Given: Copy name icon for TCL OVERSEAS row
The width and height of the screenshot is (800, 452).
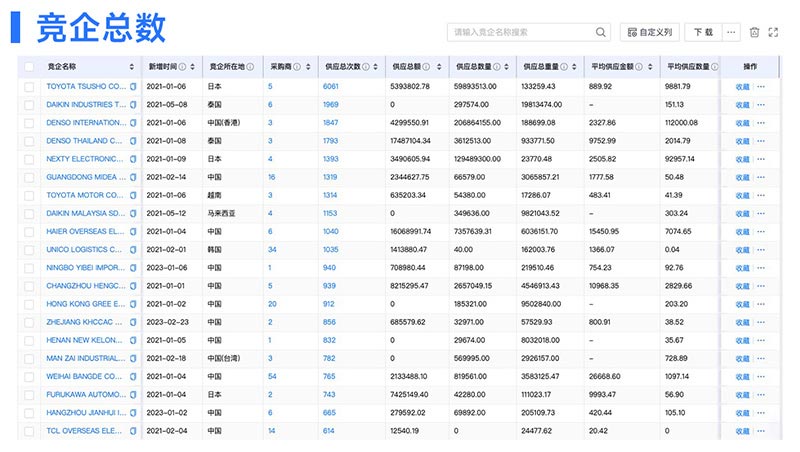Looking at the screenshot, I should (x=133, y=431).
